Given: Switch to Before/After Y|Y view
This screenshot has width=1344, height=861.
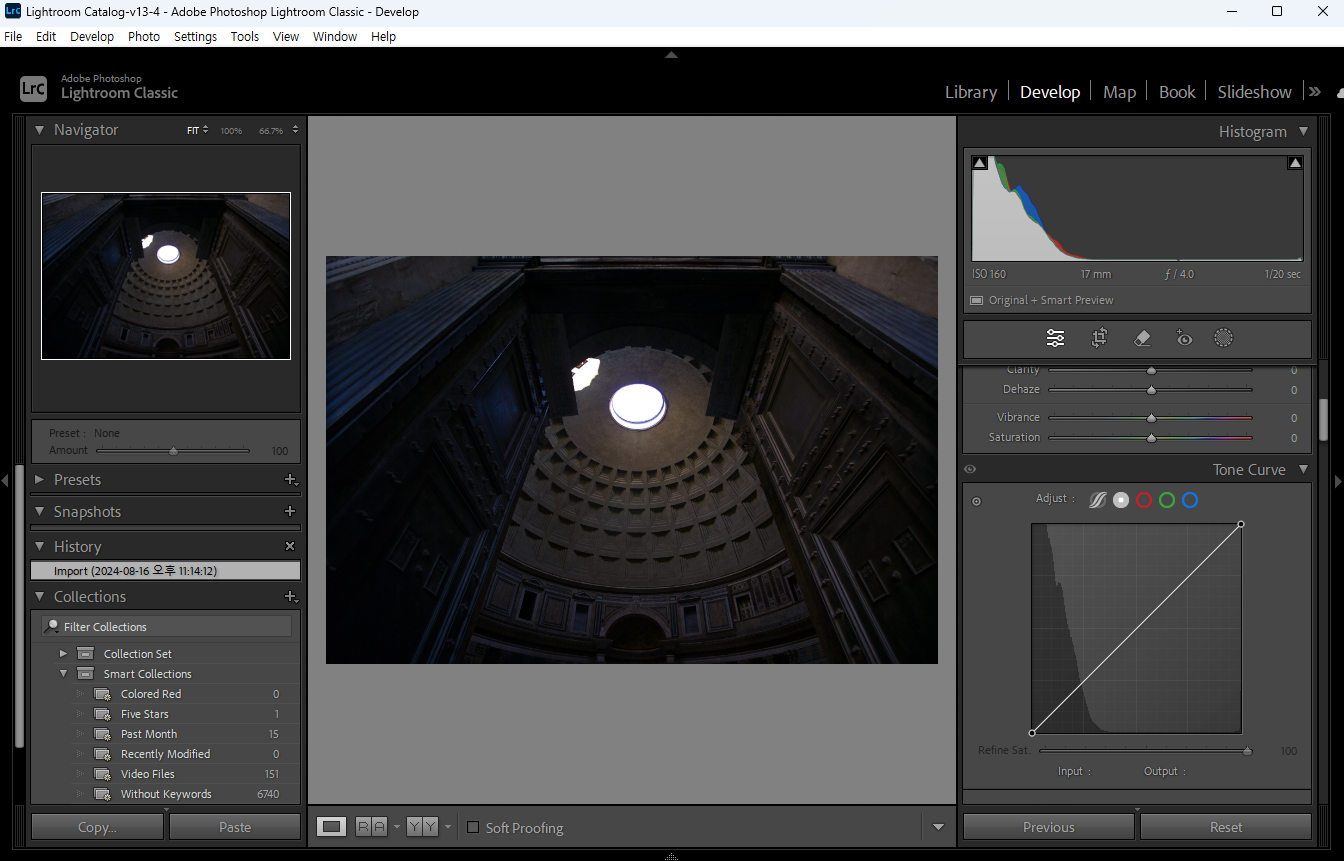Looking at the screenshot, I should click(x=422, y=827).
